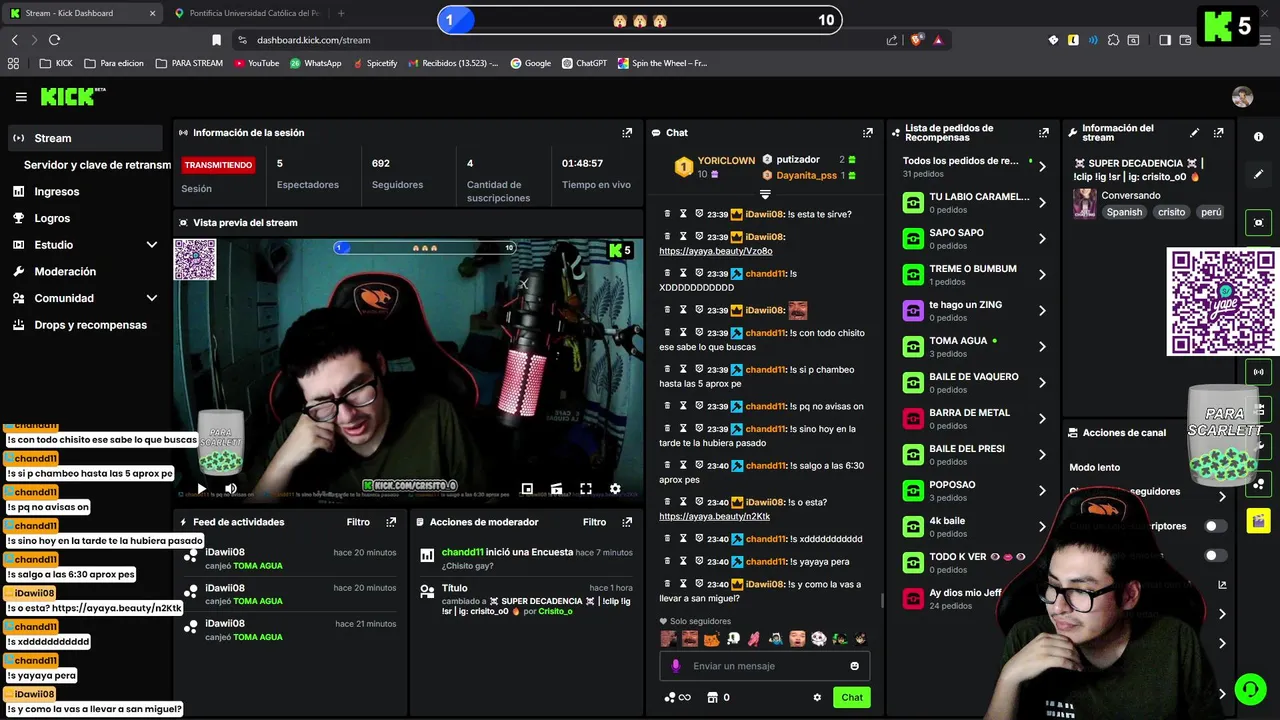This screenshot has height=720, width=1280.
Task: Collapse the chat leaderboard with the handle
Action: pos(765,194)
